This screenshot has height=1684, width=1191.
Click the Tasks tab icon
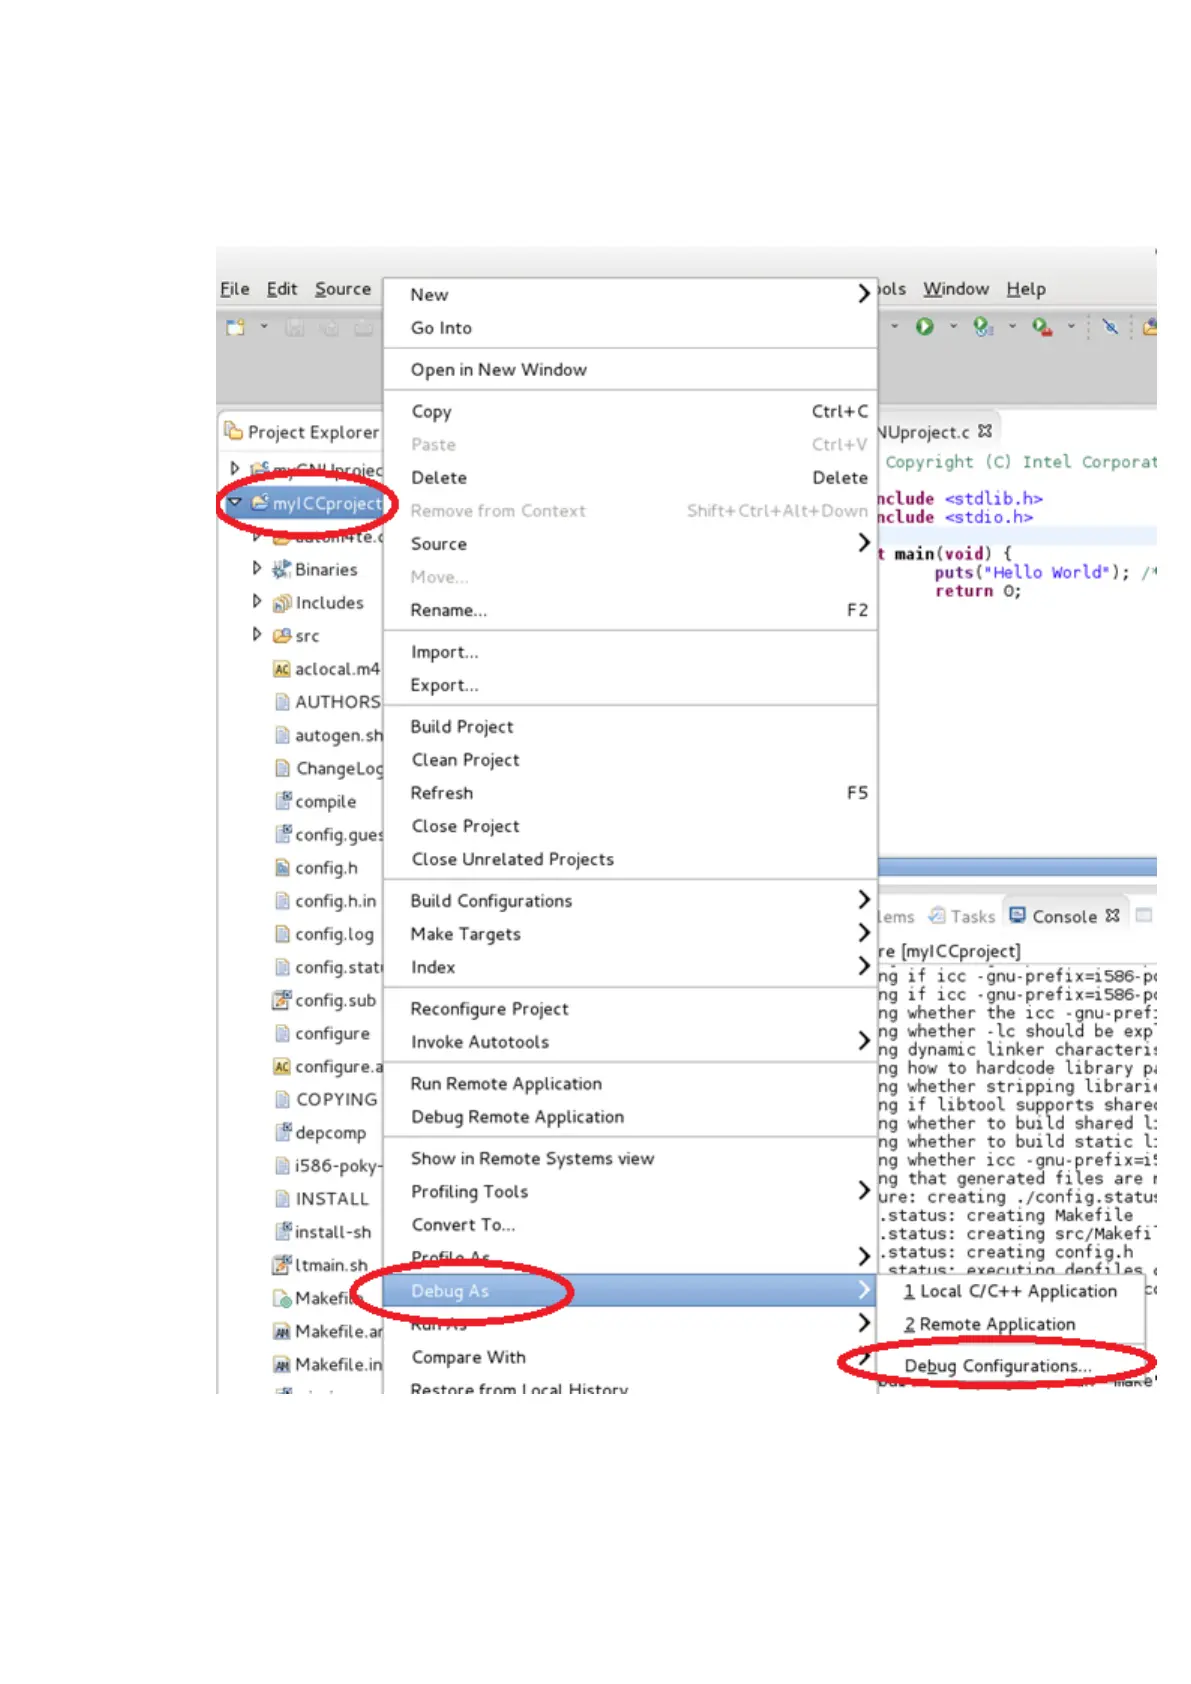(937, 915)
